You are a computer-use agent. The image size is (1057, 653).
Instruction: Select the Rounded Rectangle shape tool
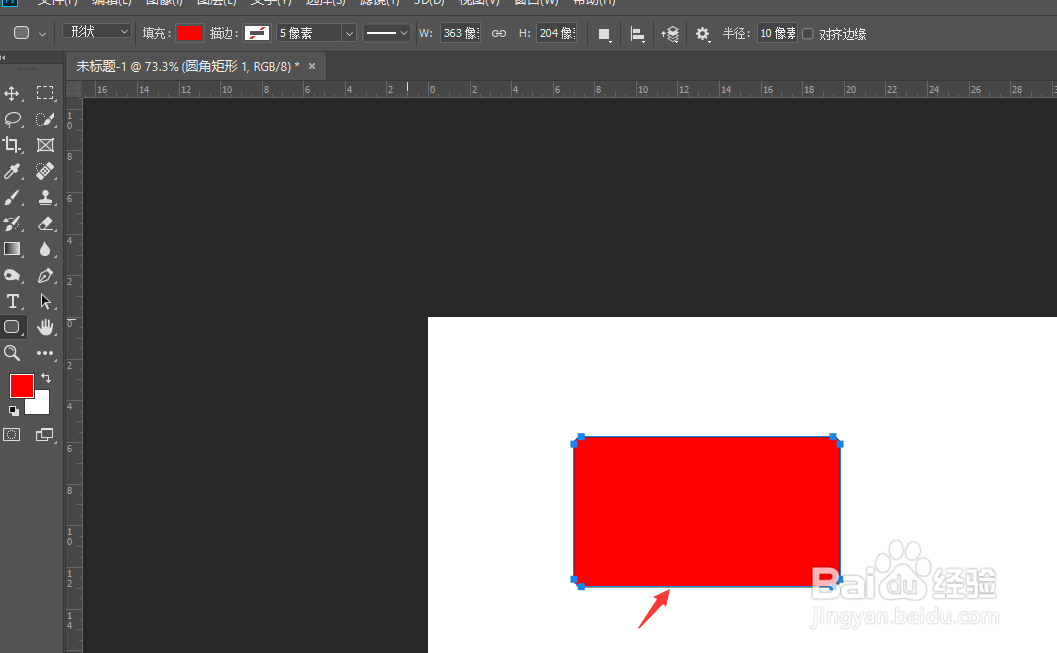coord(12,327)
